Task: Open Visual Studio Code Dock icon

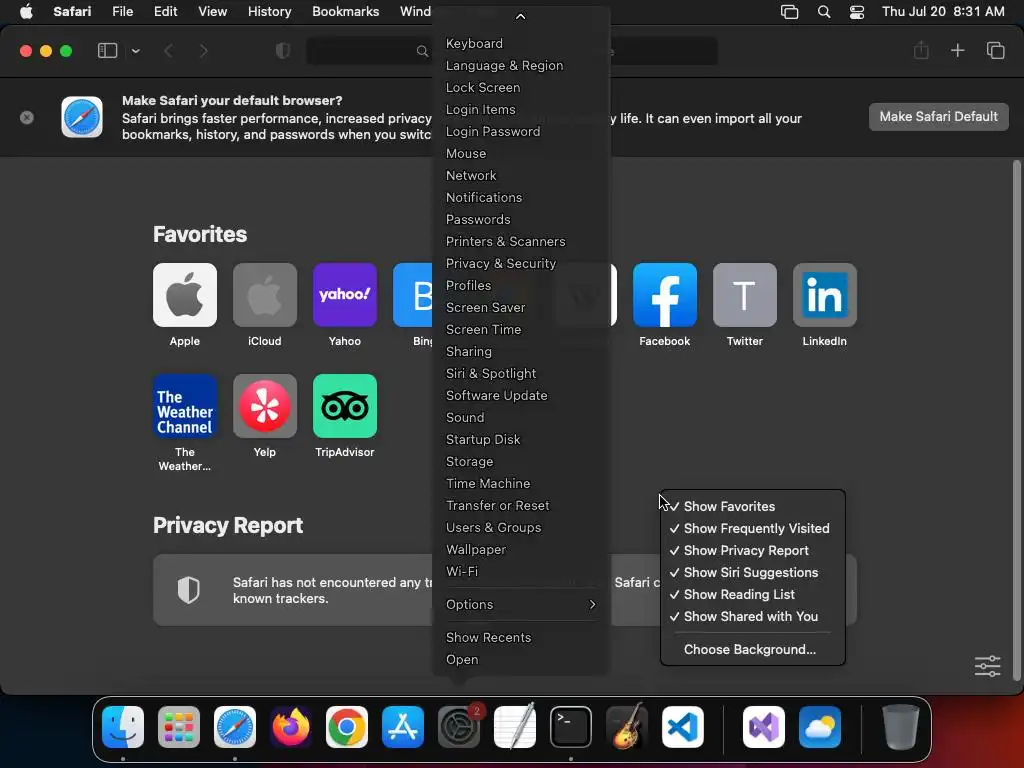Action: [682, 727]
